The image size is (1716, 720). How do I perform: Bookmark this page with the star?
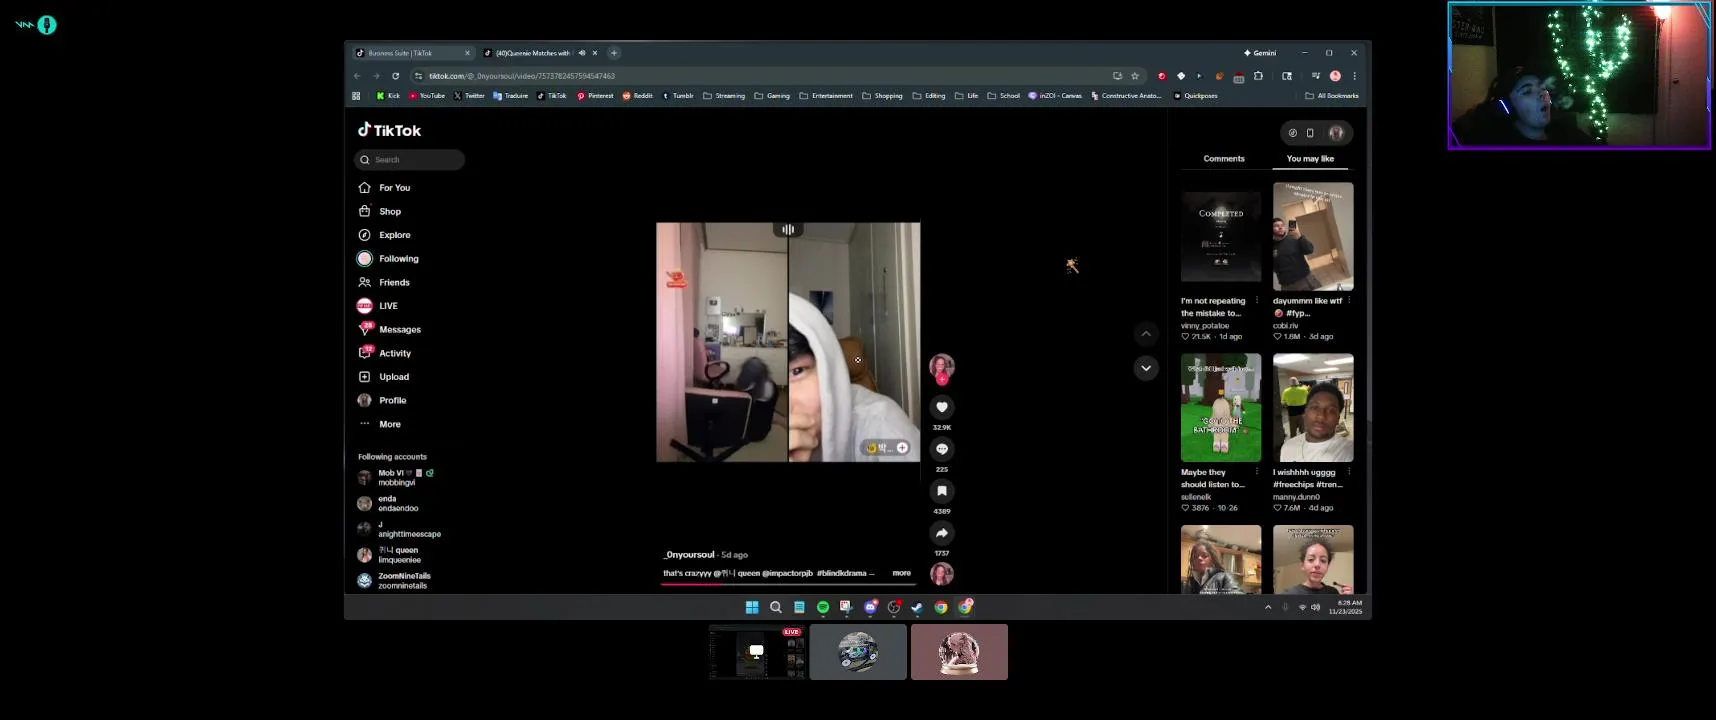[x=1135, y=76]
